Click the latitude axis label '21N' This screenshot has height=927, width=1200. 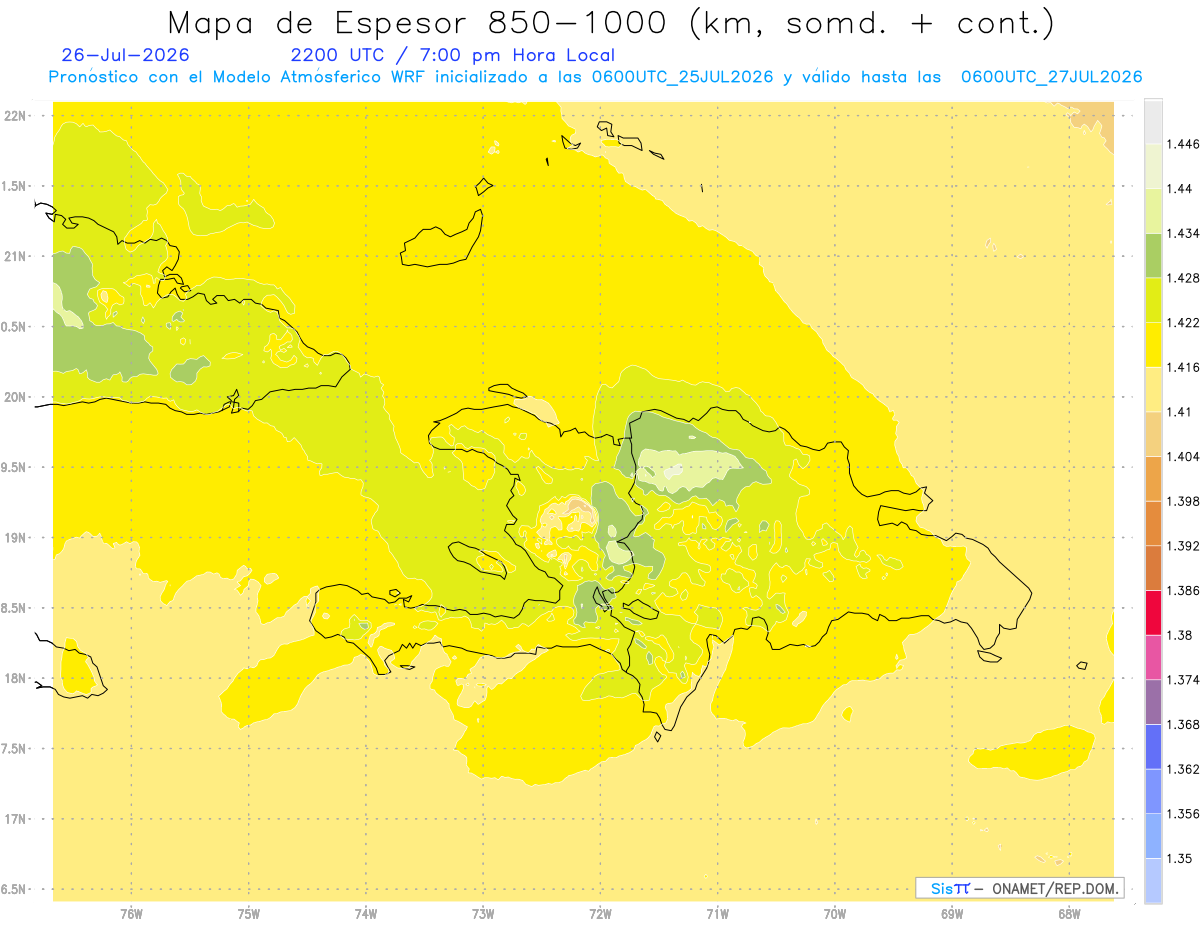(x=16, y=257)
